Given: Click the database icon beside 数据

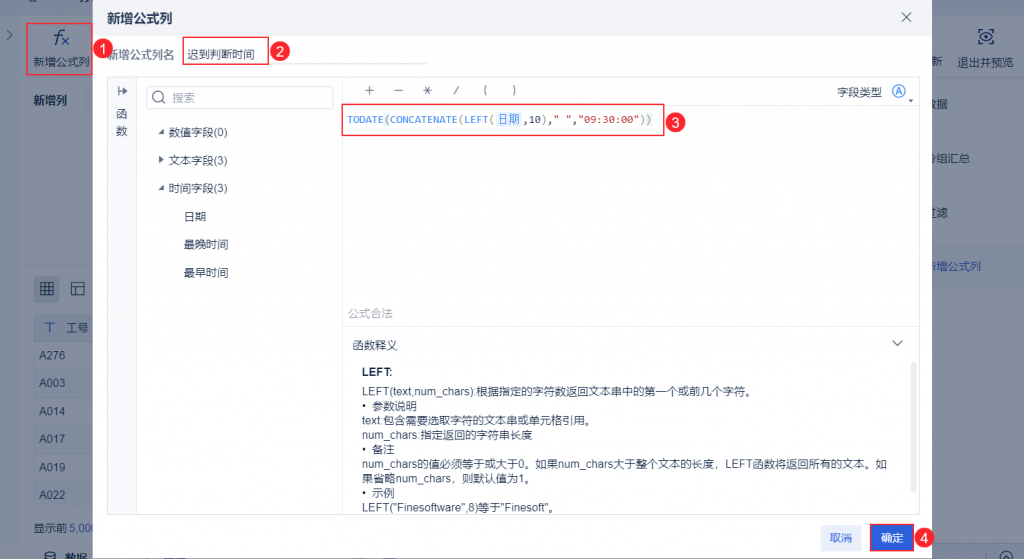Looking at the screenshot, I should tap(50, 555).
